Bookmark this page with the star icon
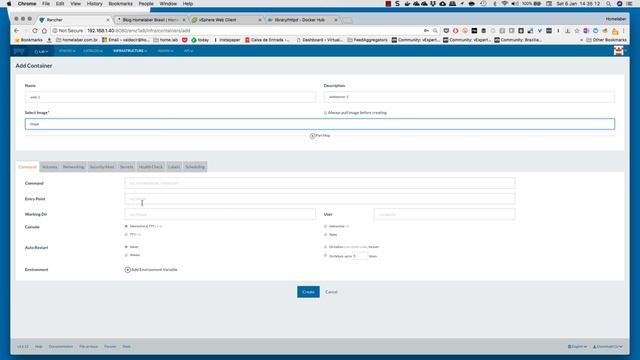The width and height of the screenshot is (640, 360). (577, 31)
